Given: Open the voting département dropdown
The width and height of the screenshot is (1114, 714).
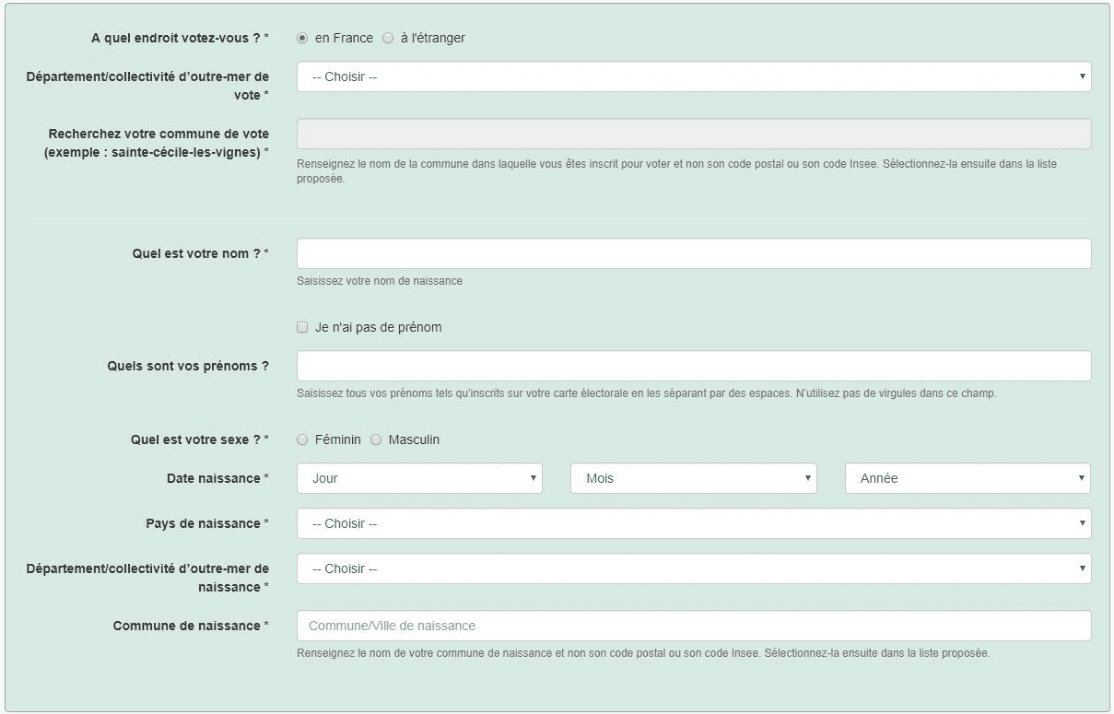Looking at the screenshot, I should [693, 76].
